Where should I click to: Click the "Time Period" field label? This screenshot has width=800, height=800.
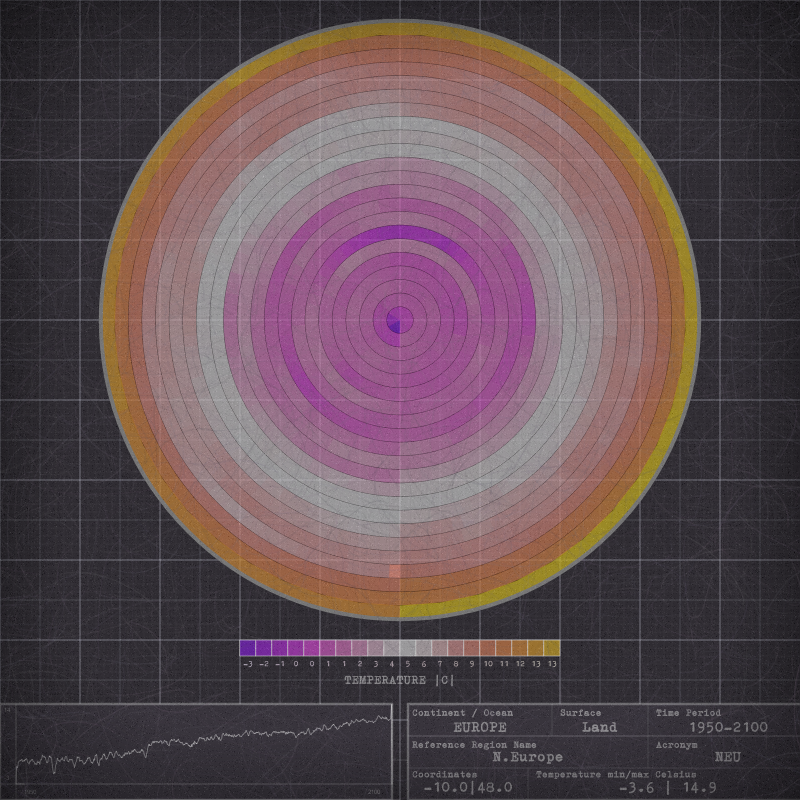(x=688, y=713)
